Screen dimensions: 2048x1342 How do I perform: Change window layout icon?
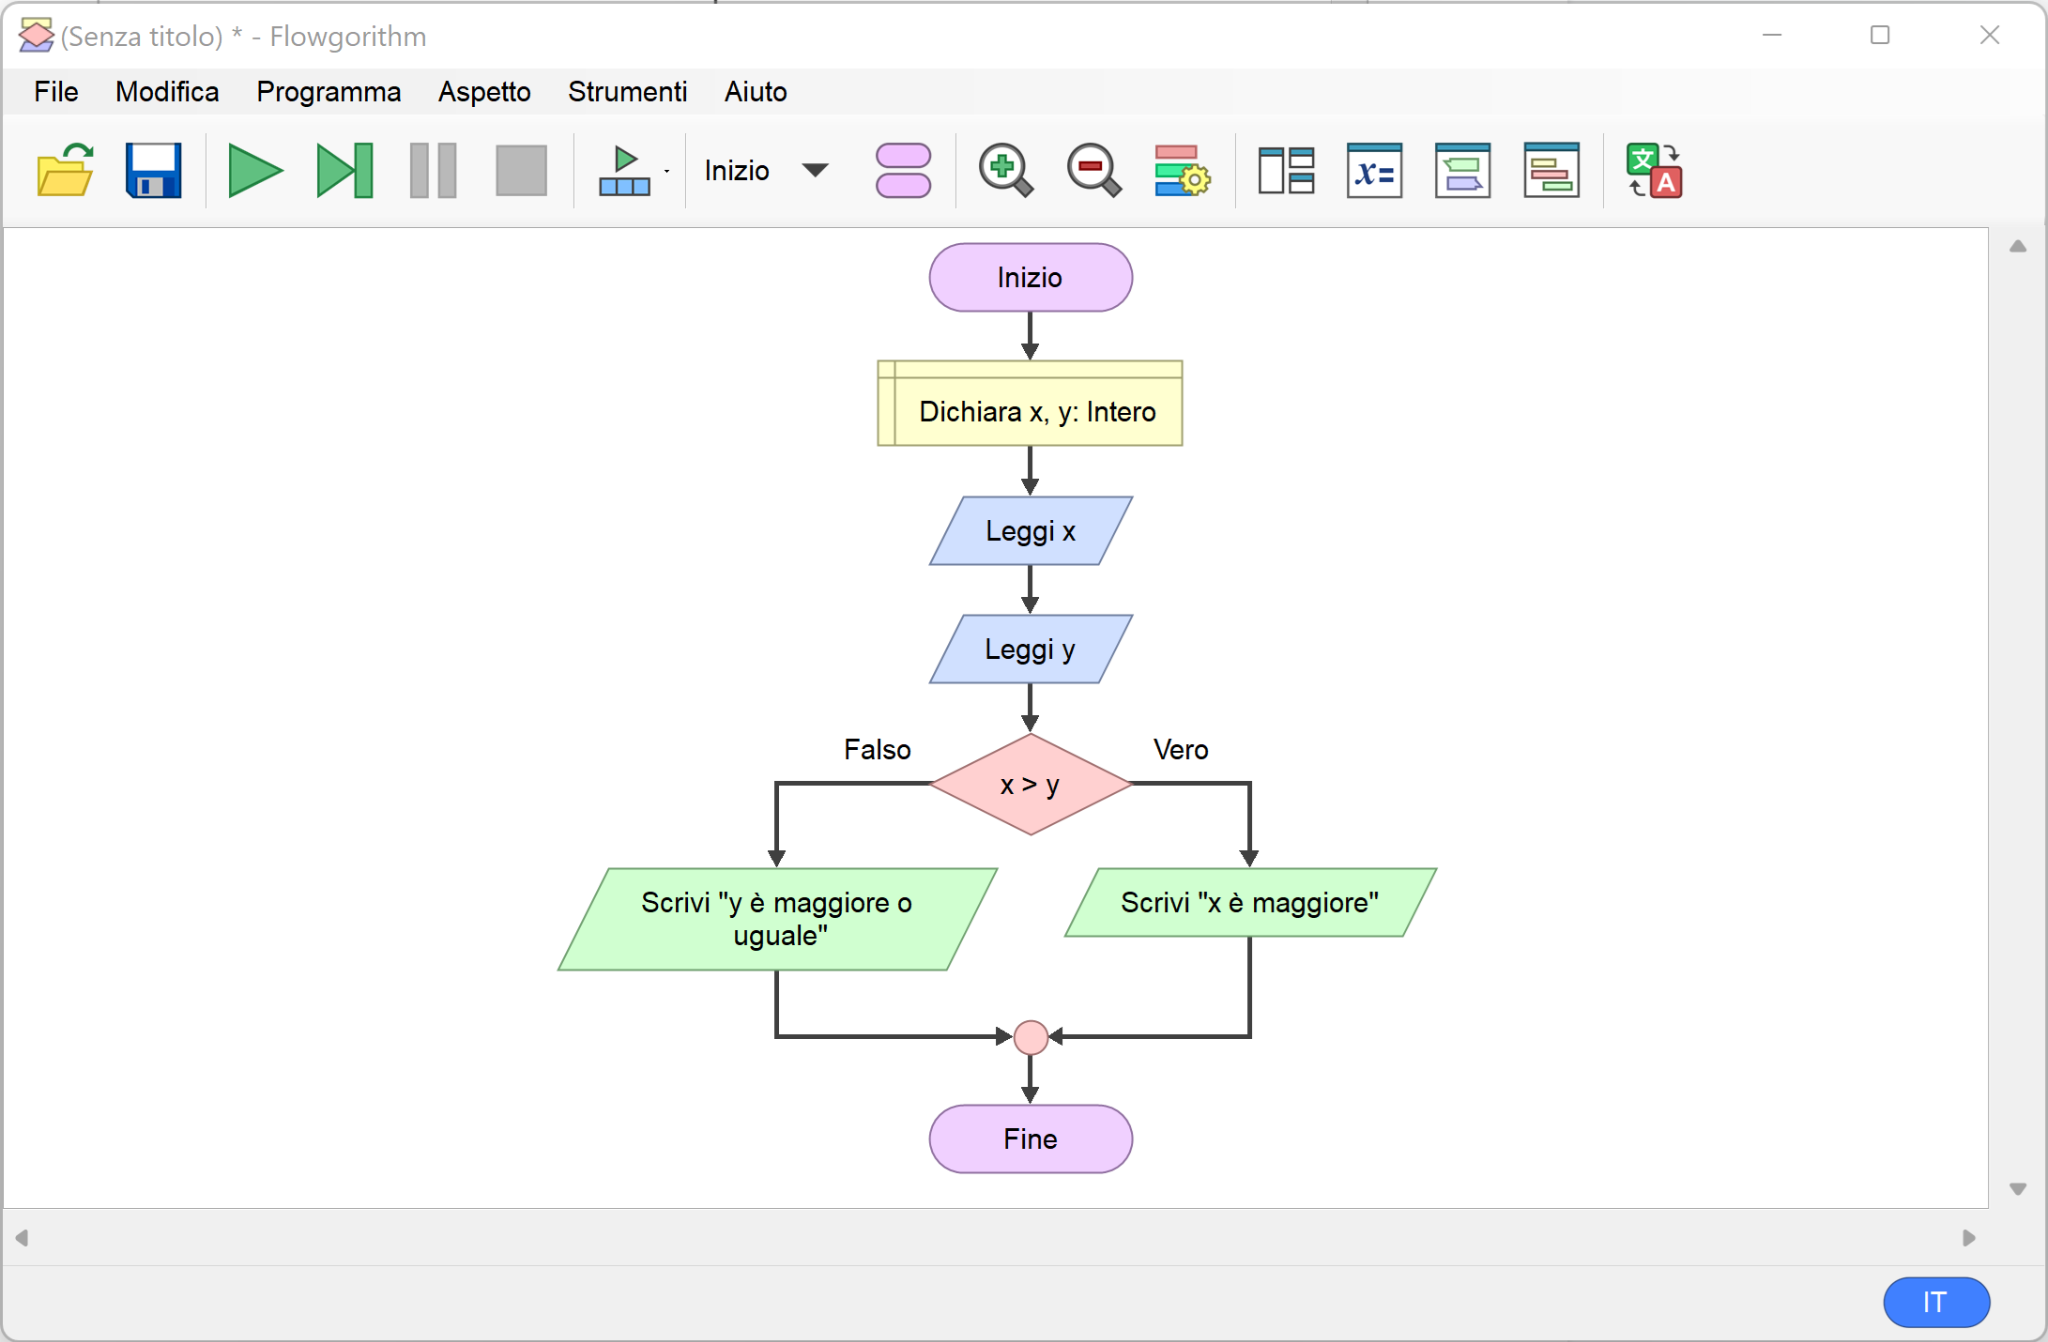coord(1286,170)
